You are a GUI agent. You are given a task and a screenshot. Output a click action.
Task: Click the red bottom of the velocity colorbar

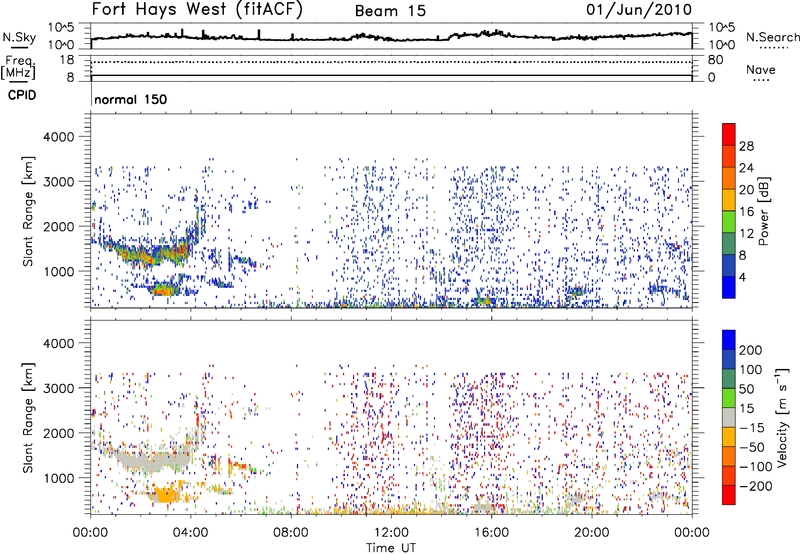pyautogui.click(x=729, y=495)
